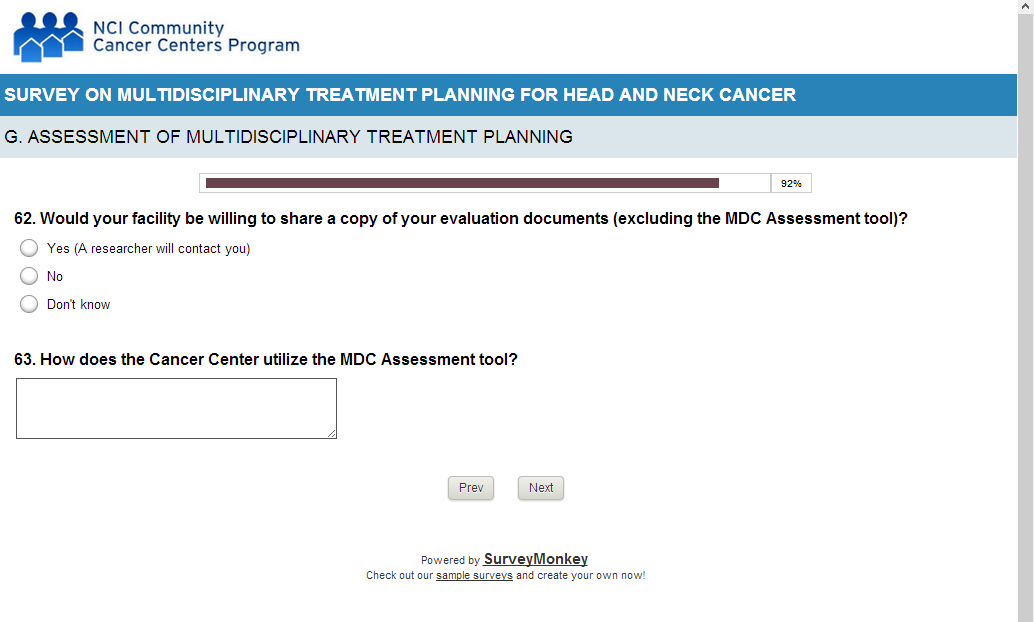Follow the sample surveys link
Viewport: 1034px width, 622px height.
click(x=474, y=576)
